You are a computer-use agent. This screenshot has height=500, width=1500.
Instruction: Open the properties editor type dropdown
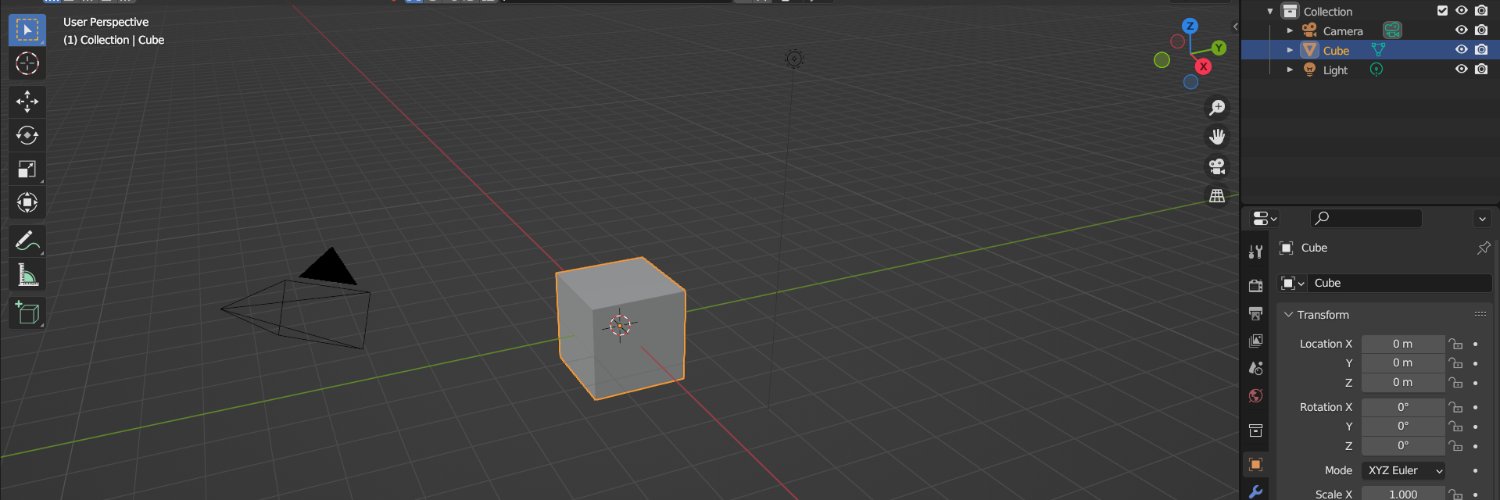(x=1266, y=218)
